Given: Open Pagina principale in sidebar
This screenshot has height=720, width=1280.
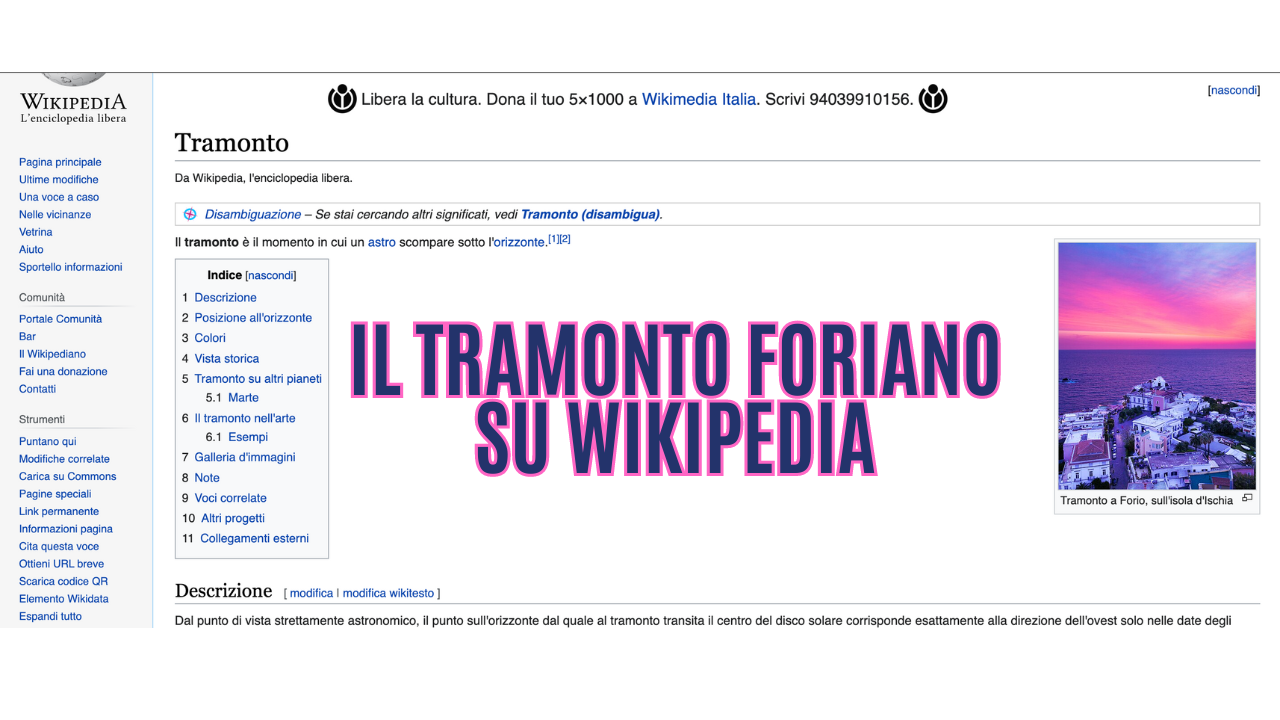Looking at the screenshot, I should pos(60,162).
